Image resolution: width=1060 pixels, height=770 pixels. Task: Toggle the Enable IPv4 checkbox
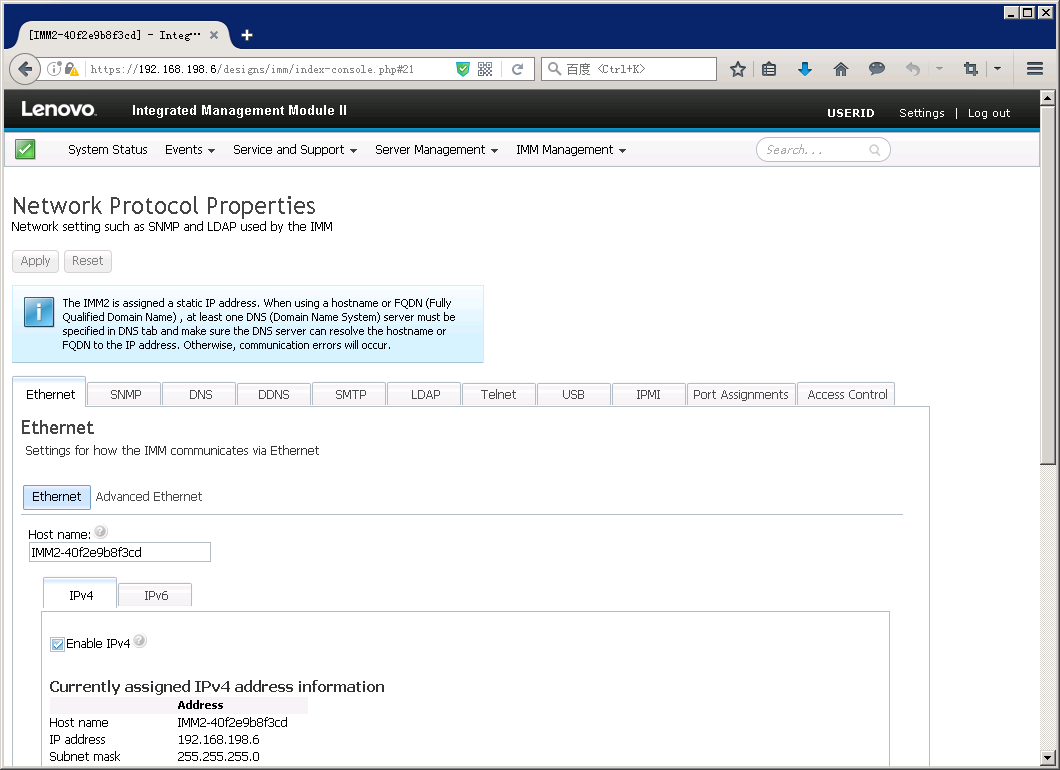pos(58,644)
